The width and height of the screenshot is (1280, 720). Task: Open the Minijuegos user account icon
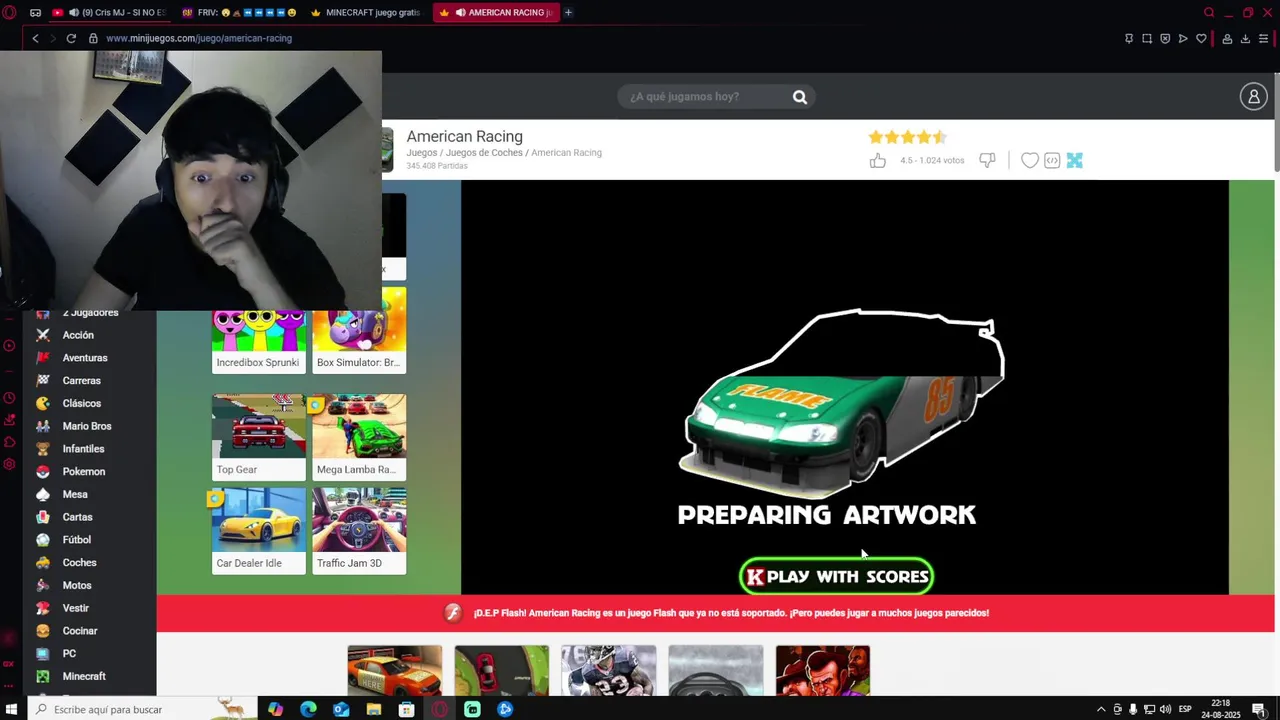[1253, 96]
